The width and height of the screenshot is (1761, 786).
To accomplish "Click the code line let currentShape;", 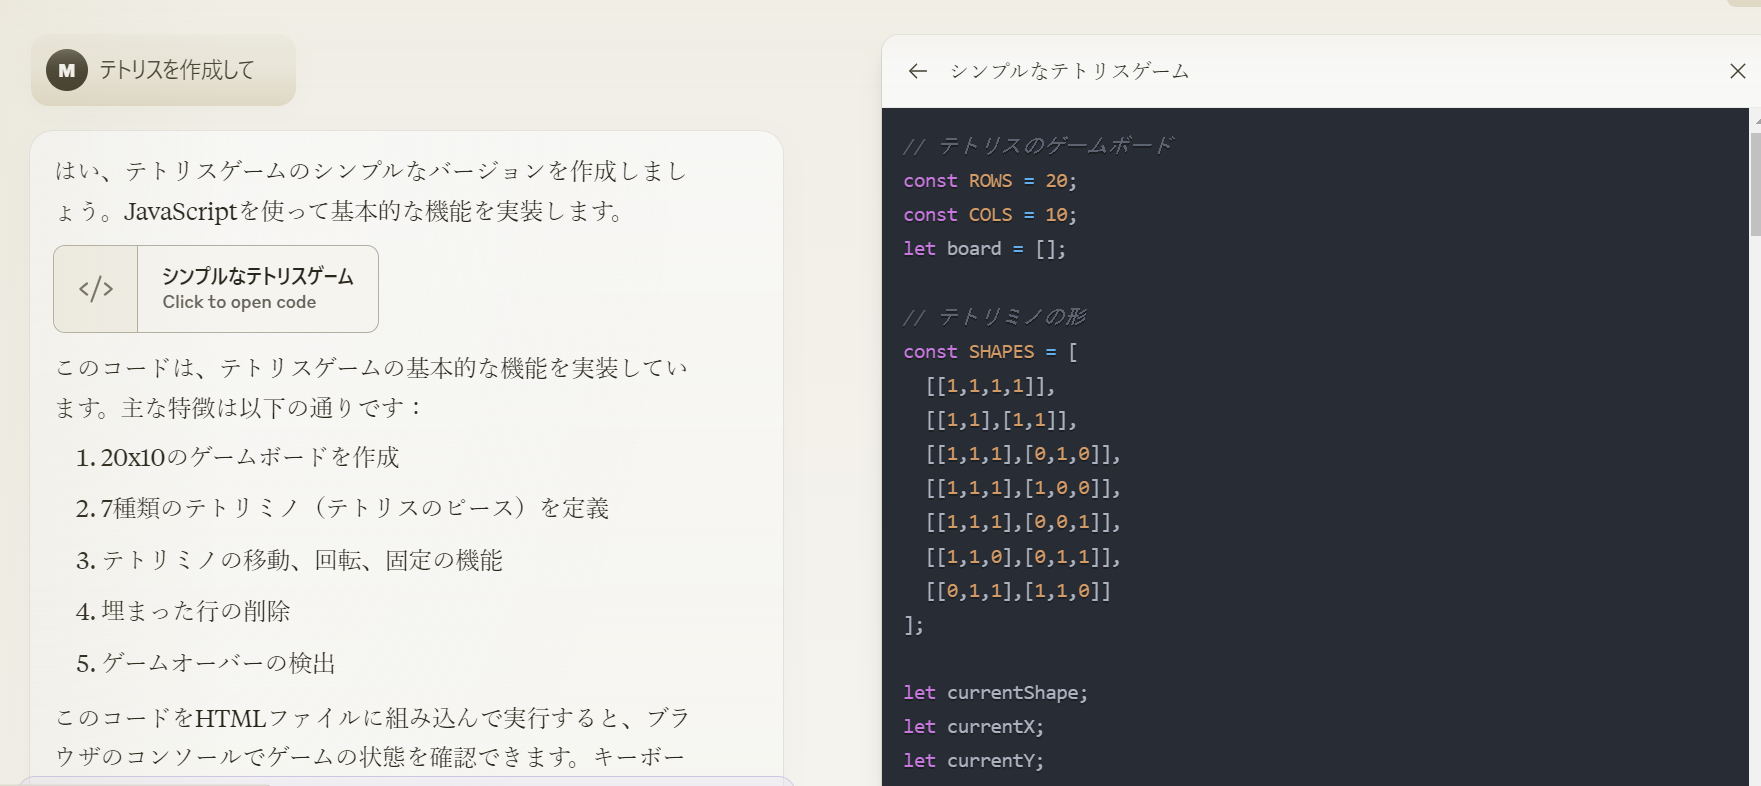I will click(x=995, y=693).
